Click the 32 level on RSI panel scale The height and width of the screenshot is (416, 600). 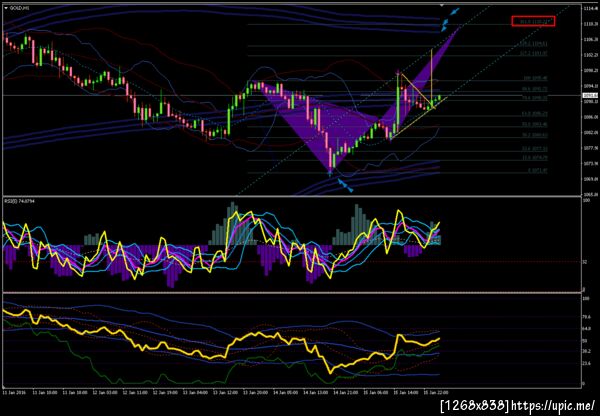point(585,262)
